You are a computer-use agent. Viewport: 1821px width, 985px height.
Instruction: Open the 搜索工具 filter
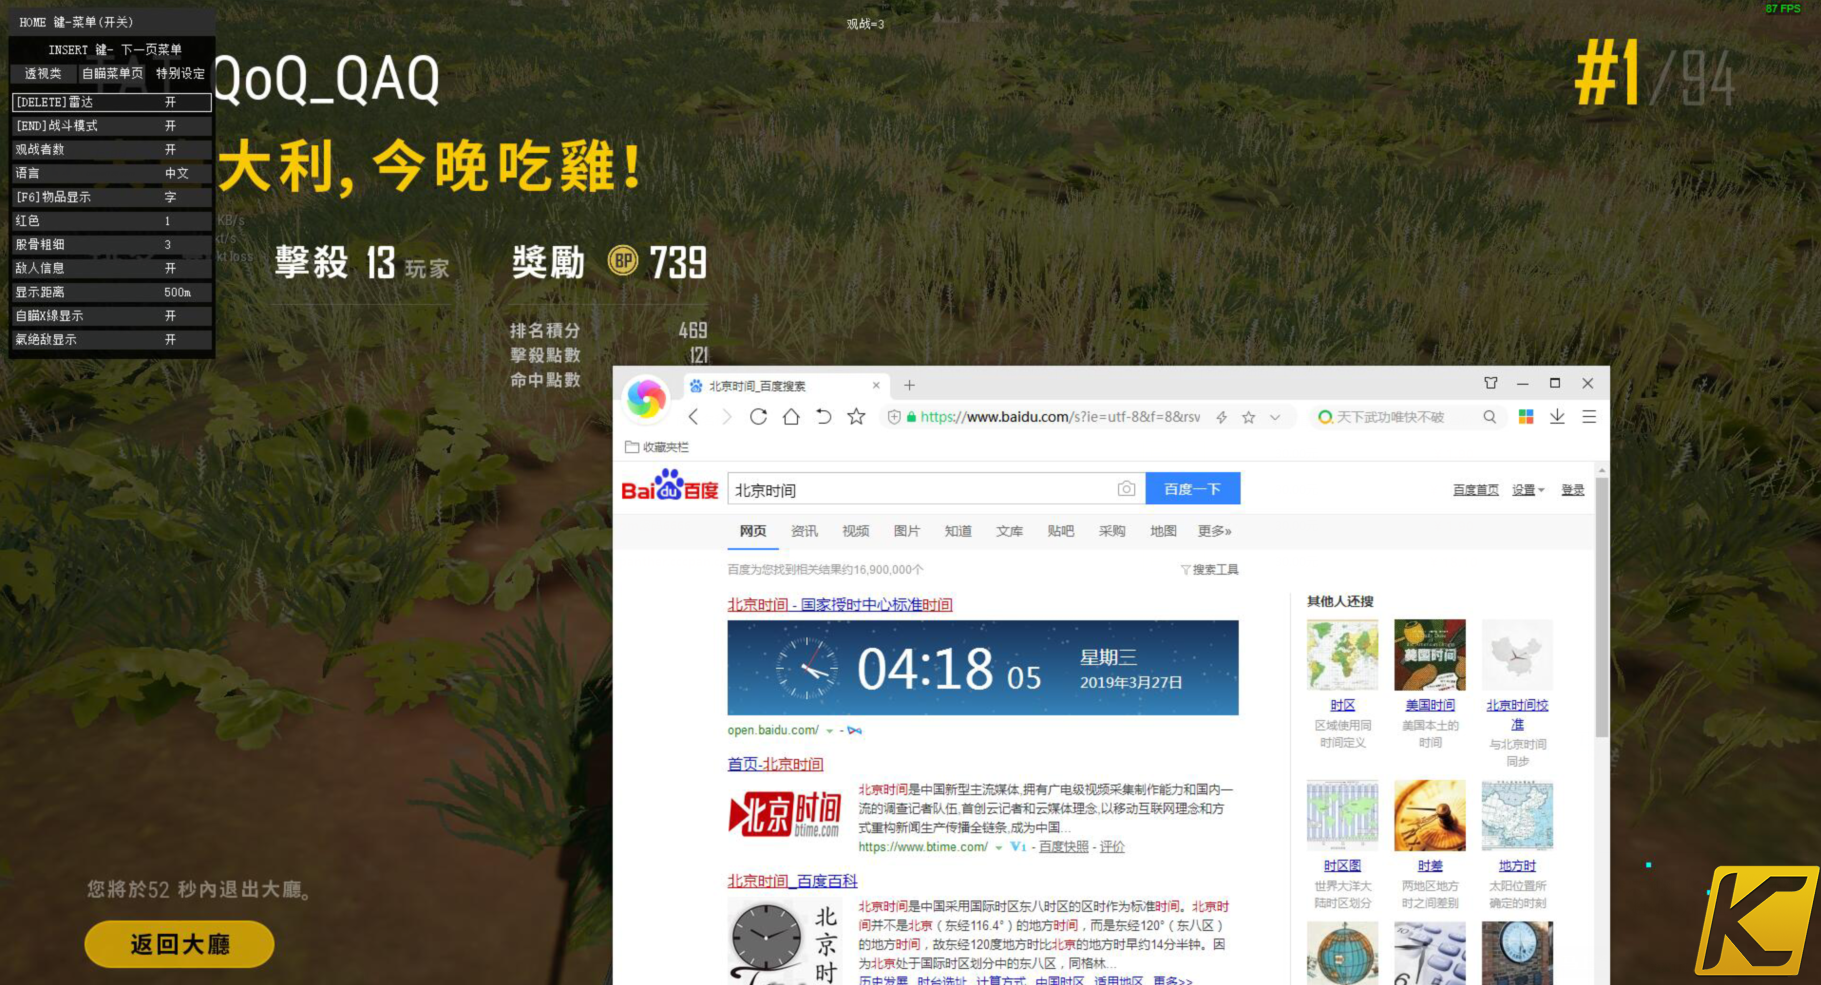pyautogui.click(x=1209, y=570)
